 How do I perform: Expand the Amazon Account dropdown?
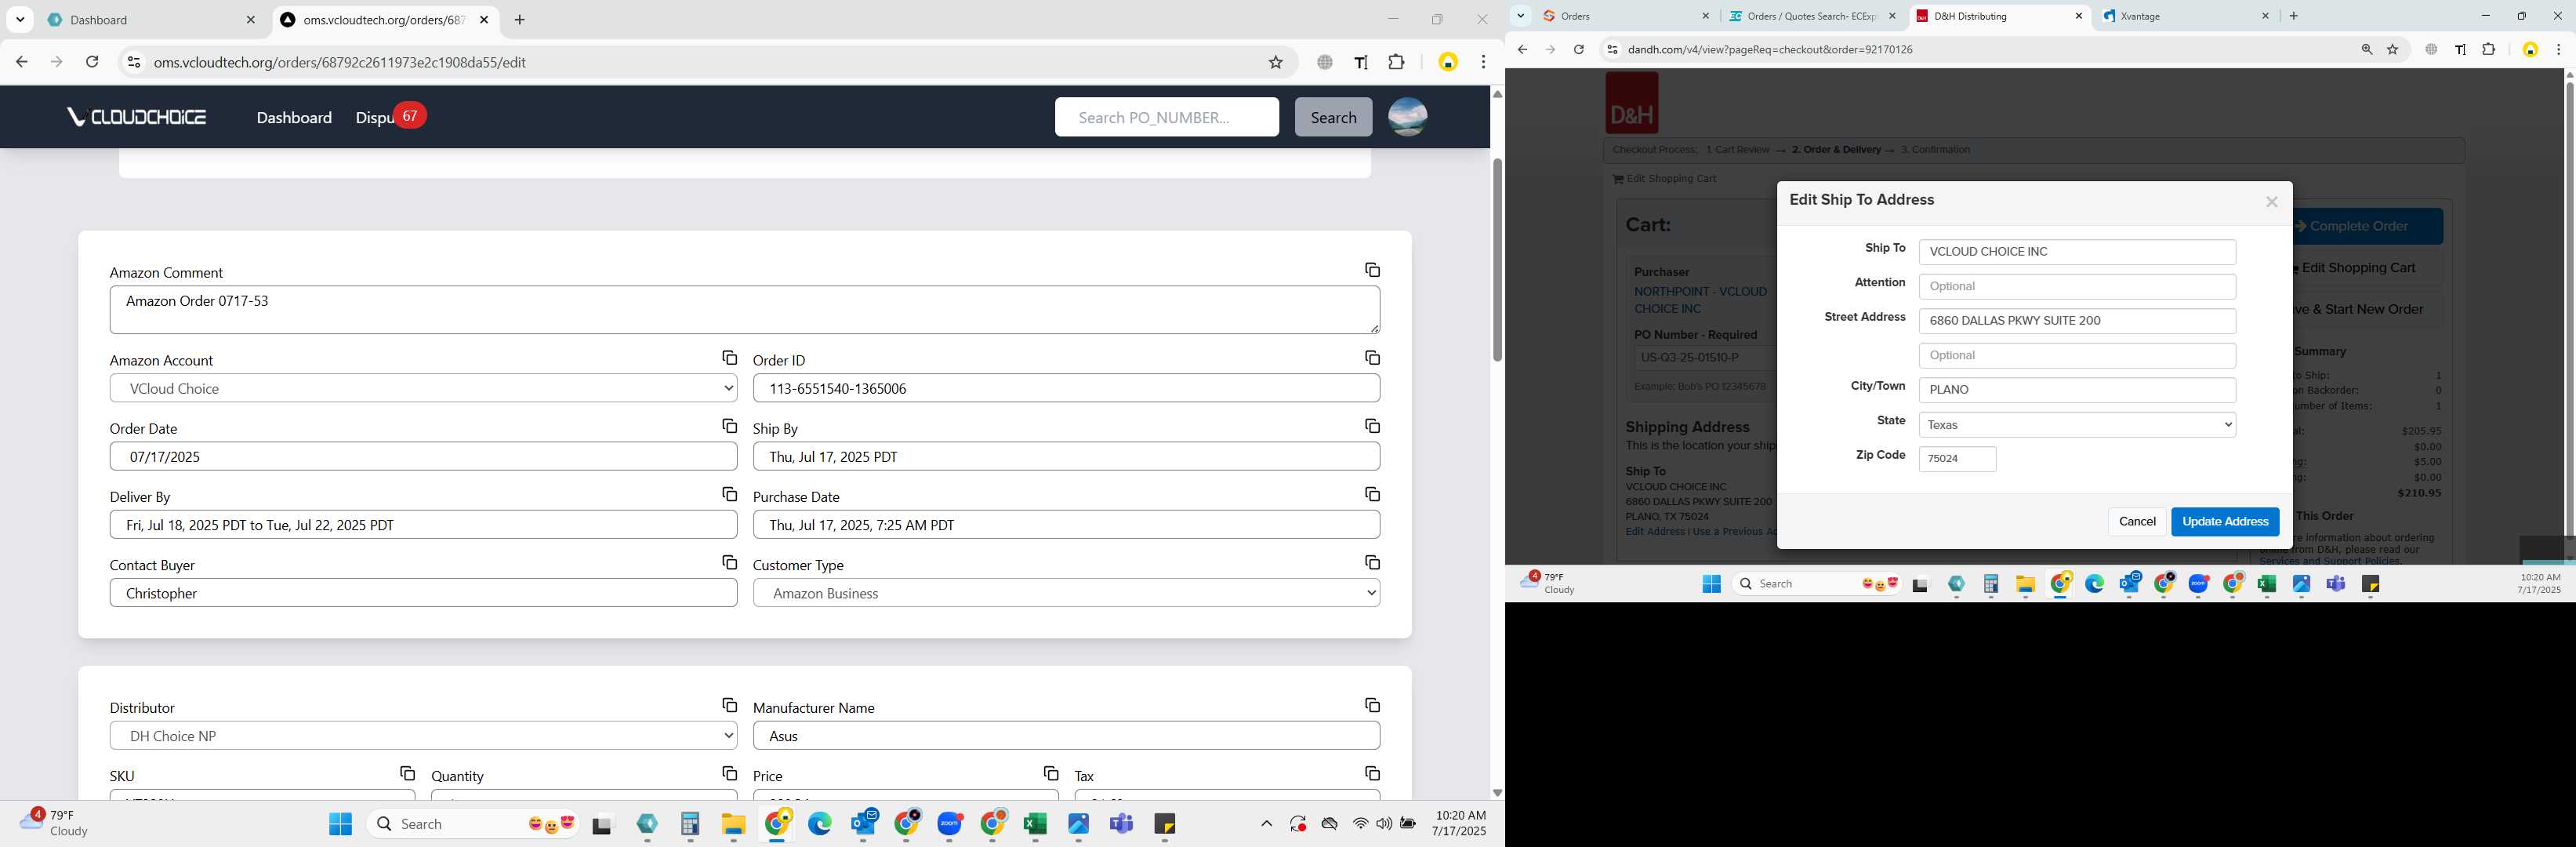[x=423, y=388]
